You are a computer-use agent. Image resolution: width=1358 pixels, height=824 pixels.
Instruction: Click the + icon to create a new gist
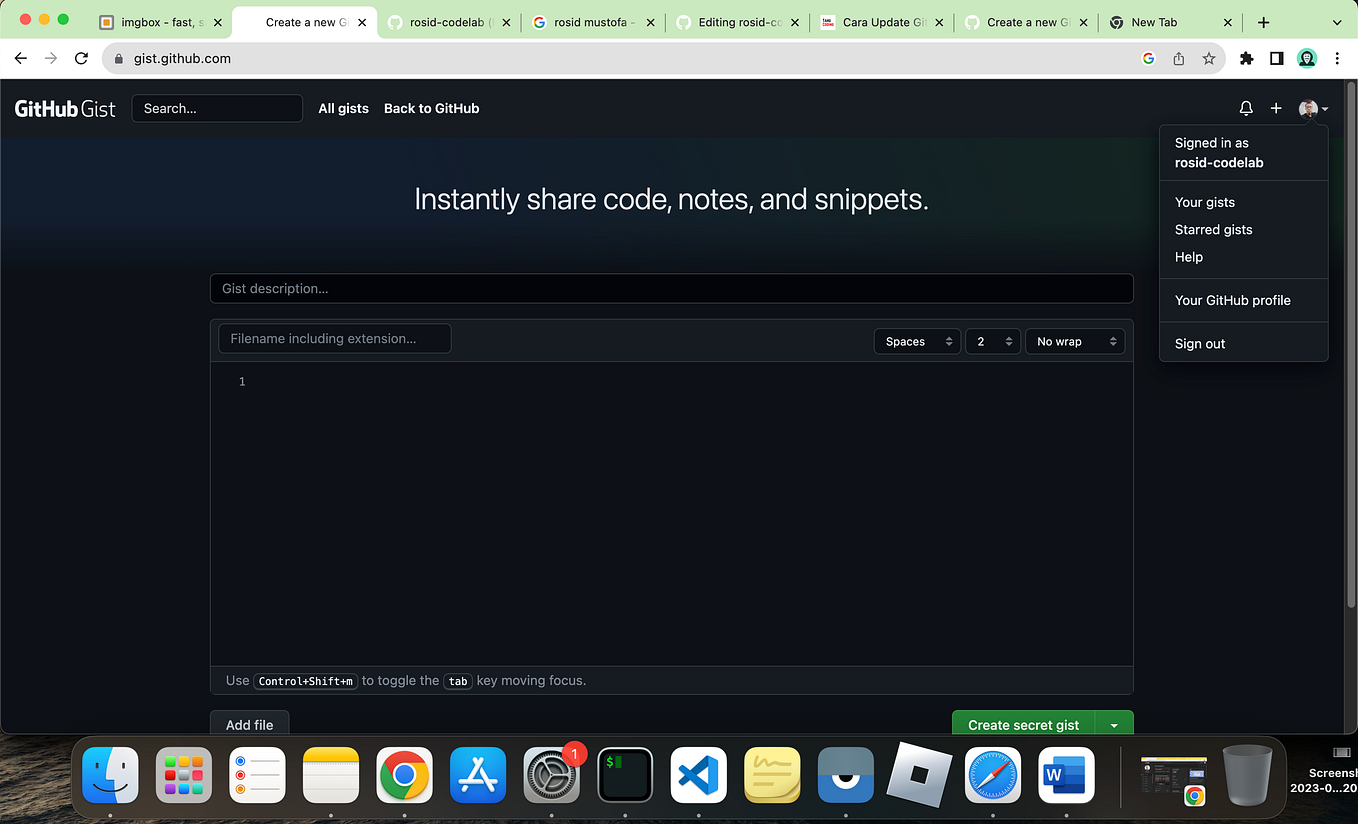1276,108
